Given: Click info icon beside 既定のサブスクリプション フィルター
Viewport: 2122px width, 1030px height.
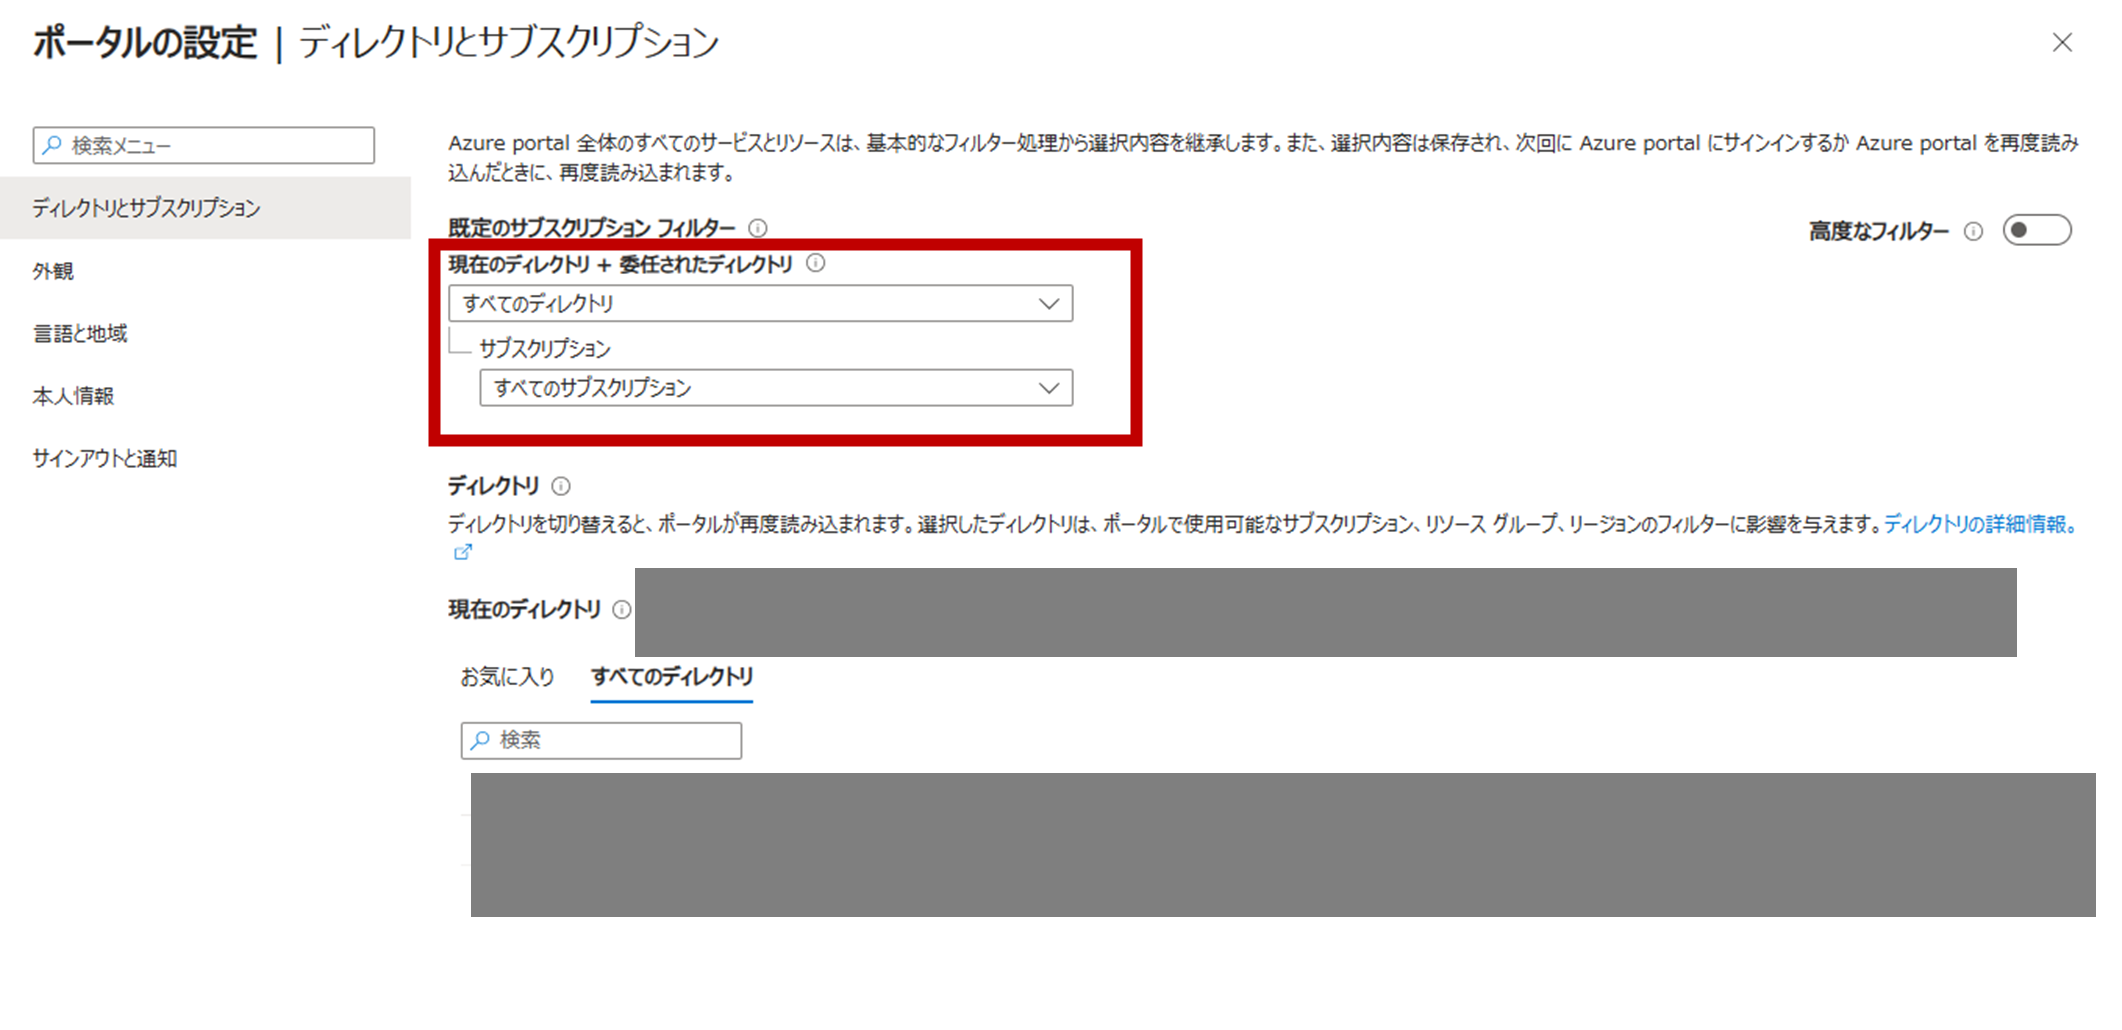Looking at the screenshot, I should point(758,228).
